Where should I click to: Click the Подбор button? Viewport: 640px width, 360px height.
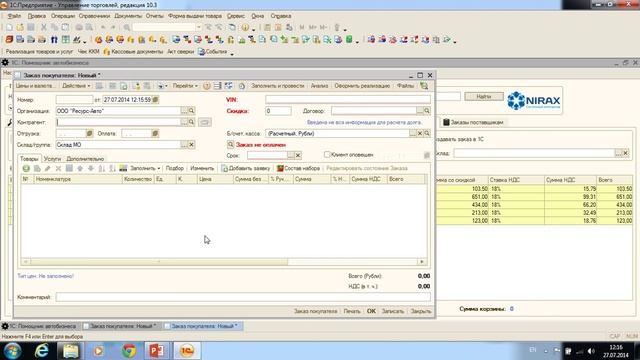click(175, 168)
